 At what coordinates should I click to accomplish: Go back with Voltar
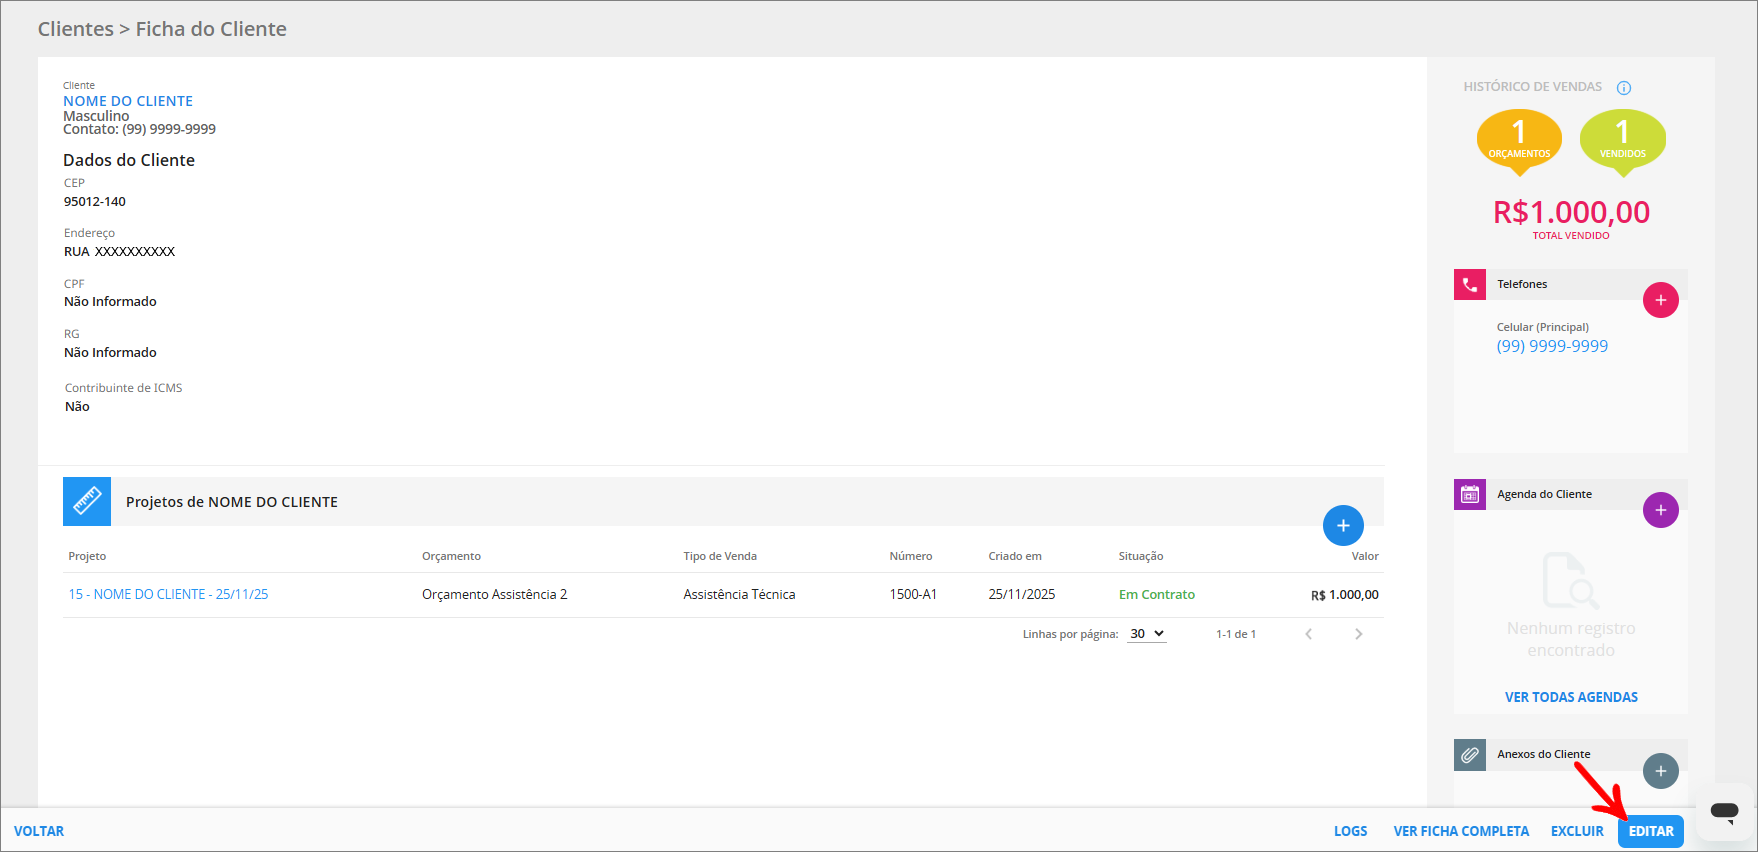click(39, 831)
